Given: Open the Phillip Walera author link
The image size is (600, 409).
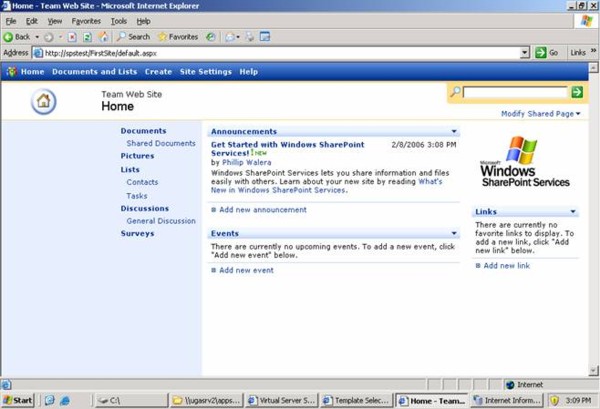Looking at the screenshot, I should point(247,162).
